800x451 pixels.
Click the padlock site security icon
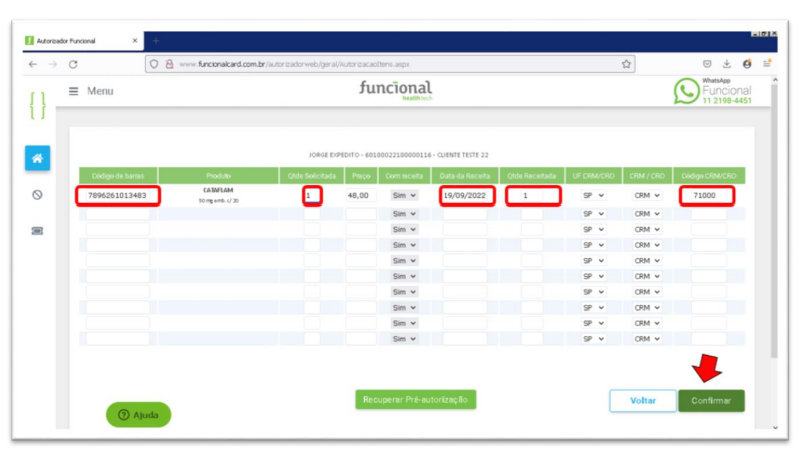click(x=169, y=64)
